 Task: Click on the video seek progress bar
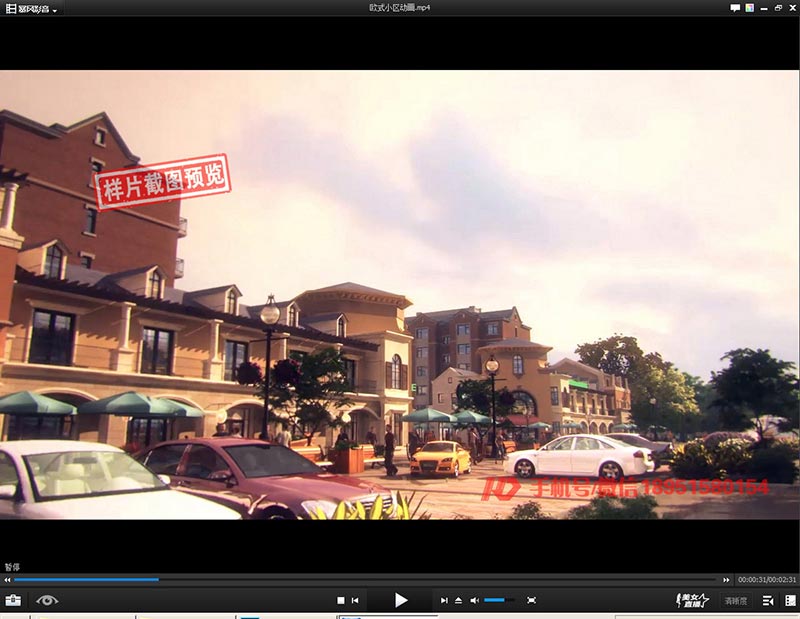[370, 579]
